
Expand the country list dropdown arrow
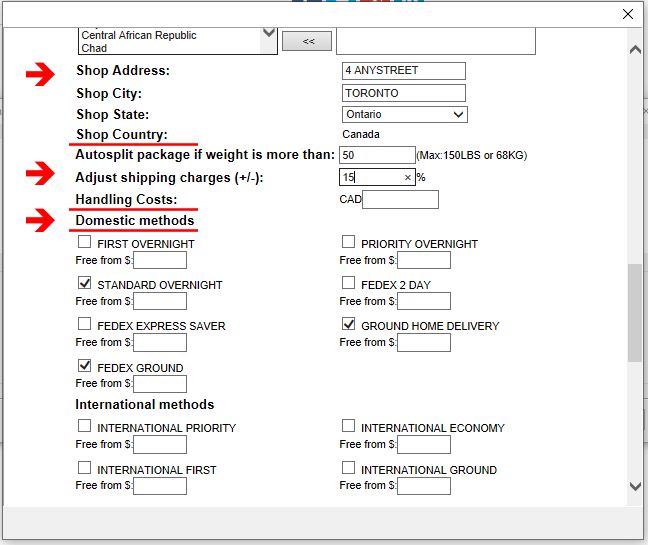point(268,34)
